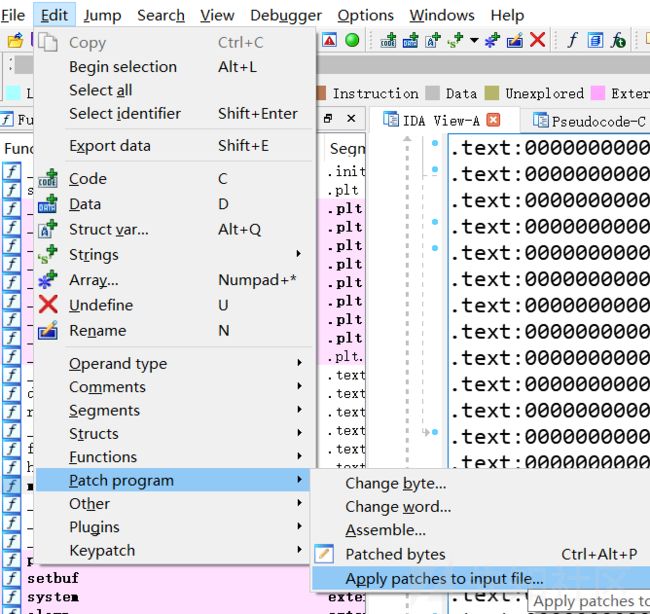Expand Keypatch submenu

[173, 551]
